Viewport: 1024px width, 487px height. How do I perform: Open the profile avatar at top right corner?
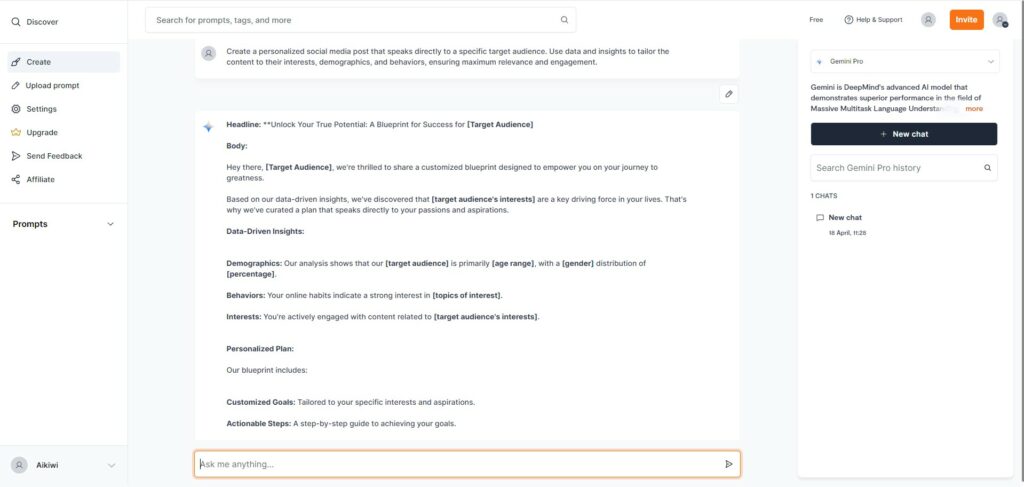[x=1000, y=20]
